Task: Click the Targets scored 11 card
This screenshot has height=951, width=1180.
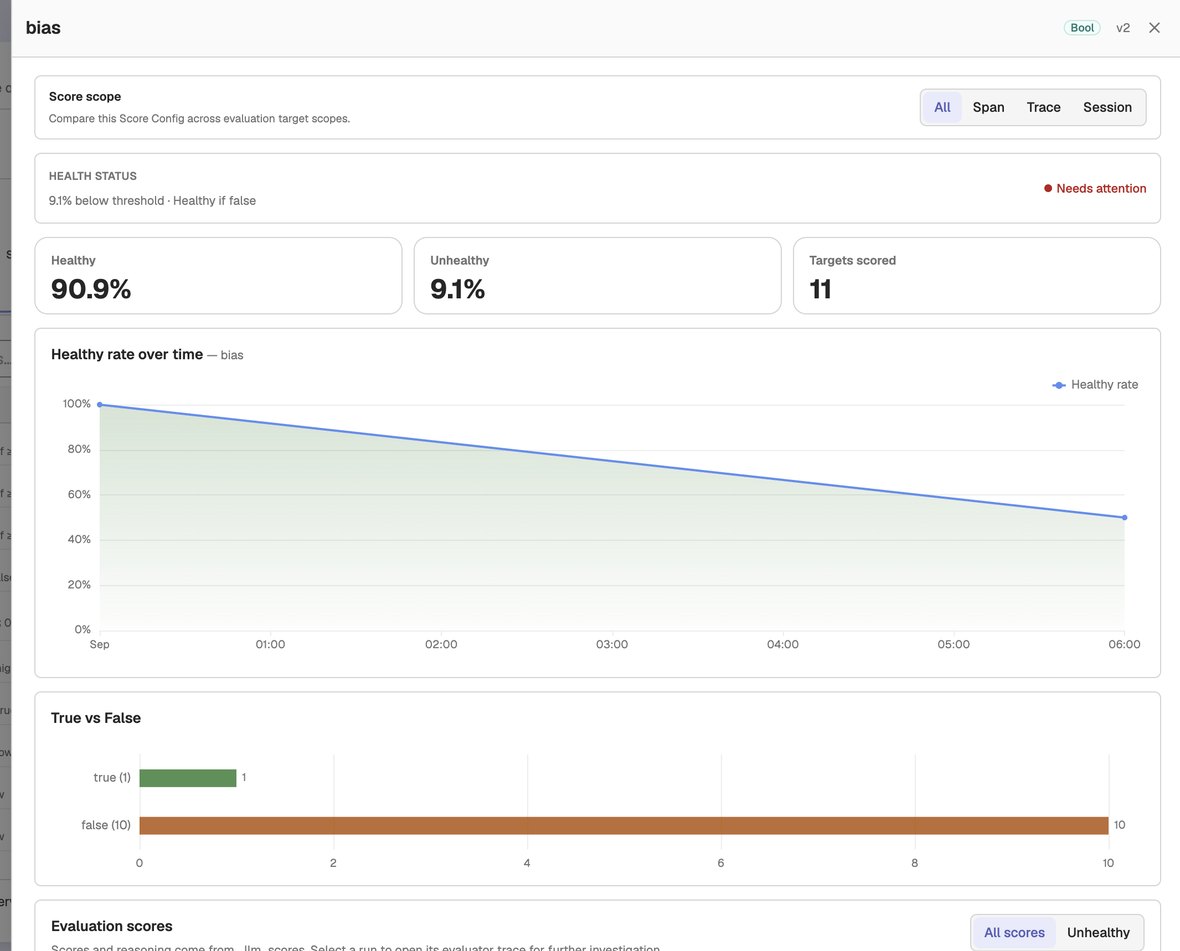Action: pyautogui.click(x=977, y=276)
